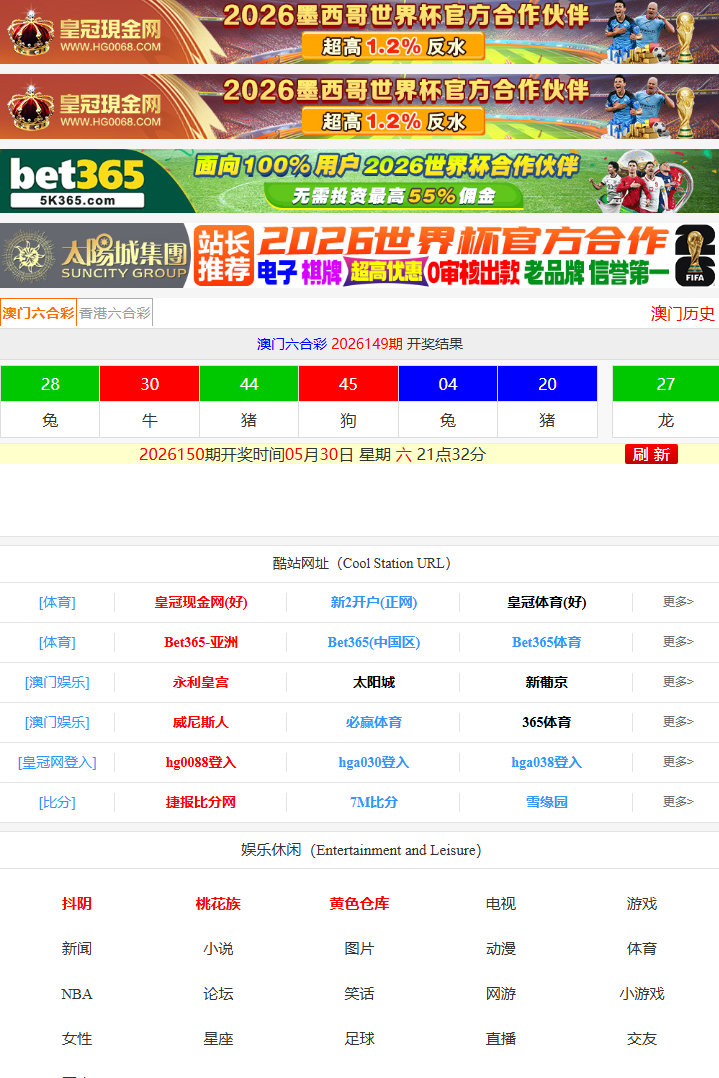Open the 论坛 category link

[218, 993]
